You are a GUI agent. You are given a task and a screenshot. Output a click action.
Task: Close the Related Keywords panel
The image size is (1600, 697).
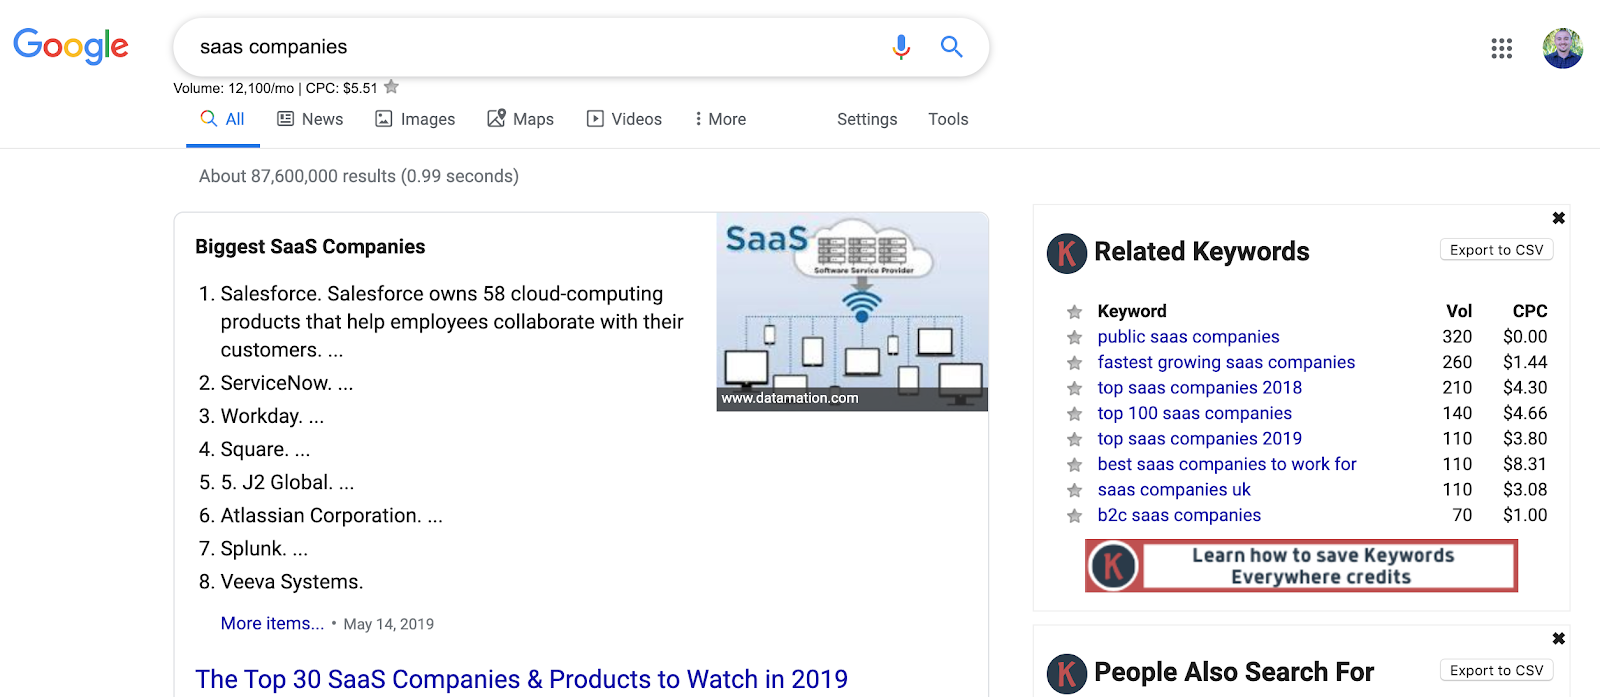pos(1558,218)
